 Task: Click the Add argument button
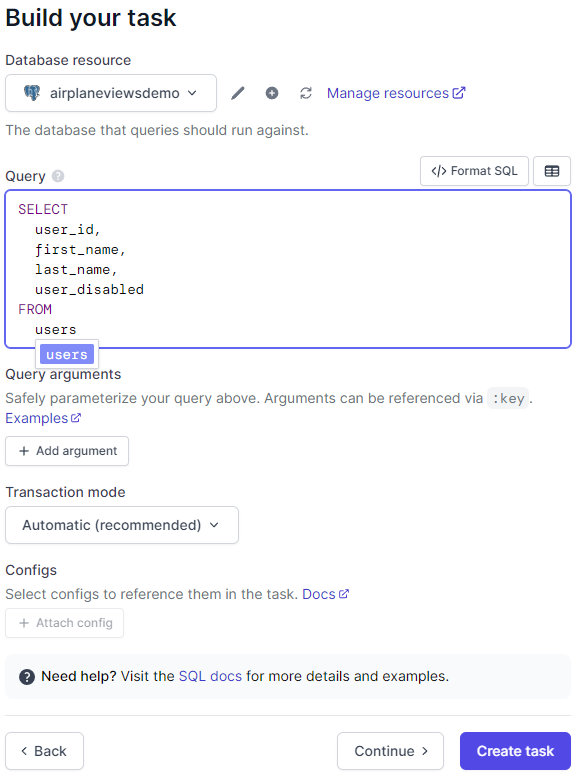coord(67,451)
